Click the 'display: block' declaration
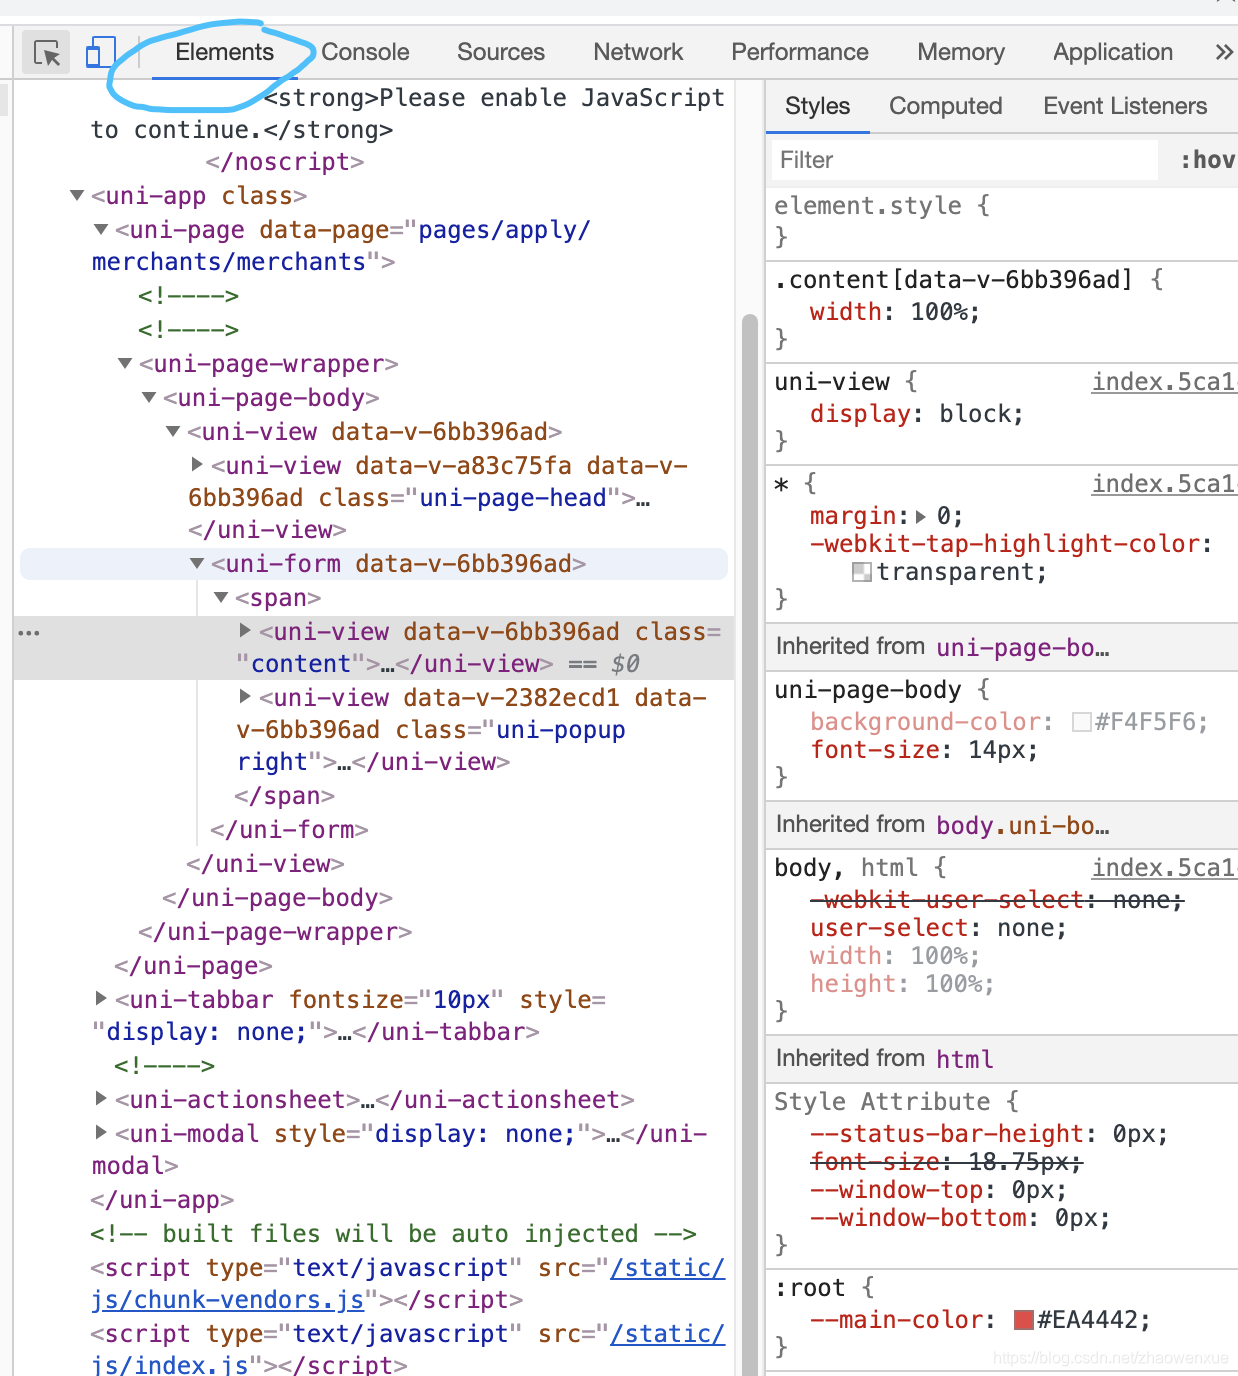Screen dimensions: 1238x1376 click(x=917, y=414)
